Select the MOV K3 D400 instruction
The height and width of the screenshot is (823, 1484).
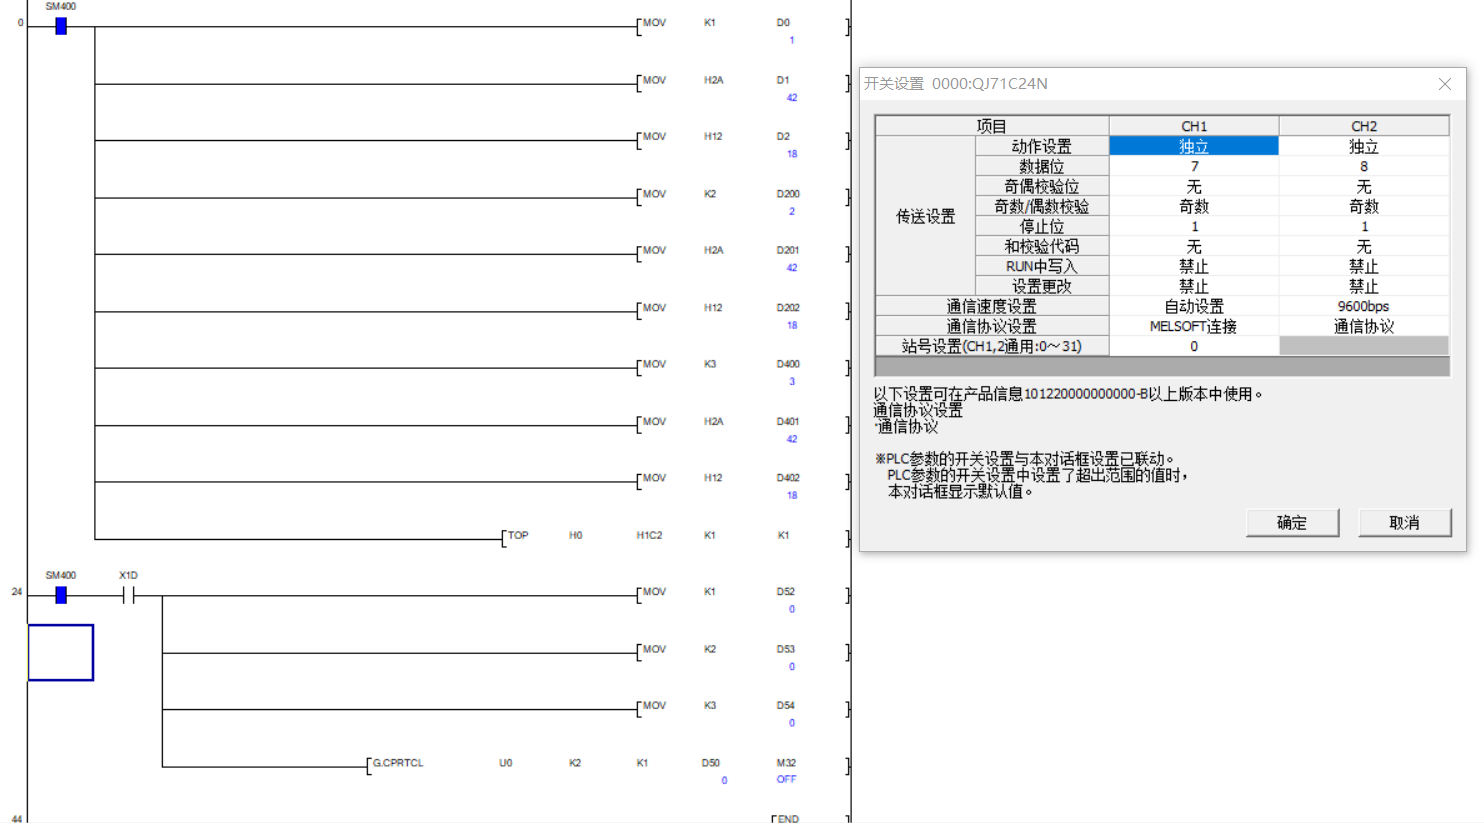(x=654, y=366)
